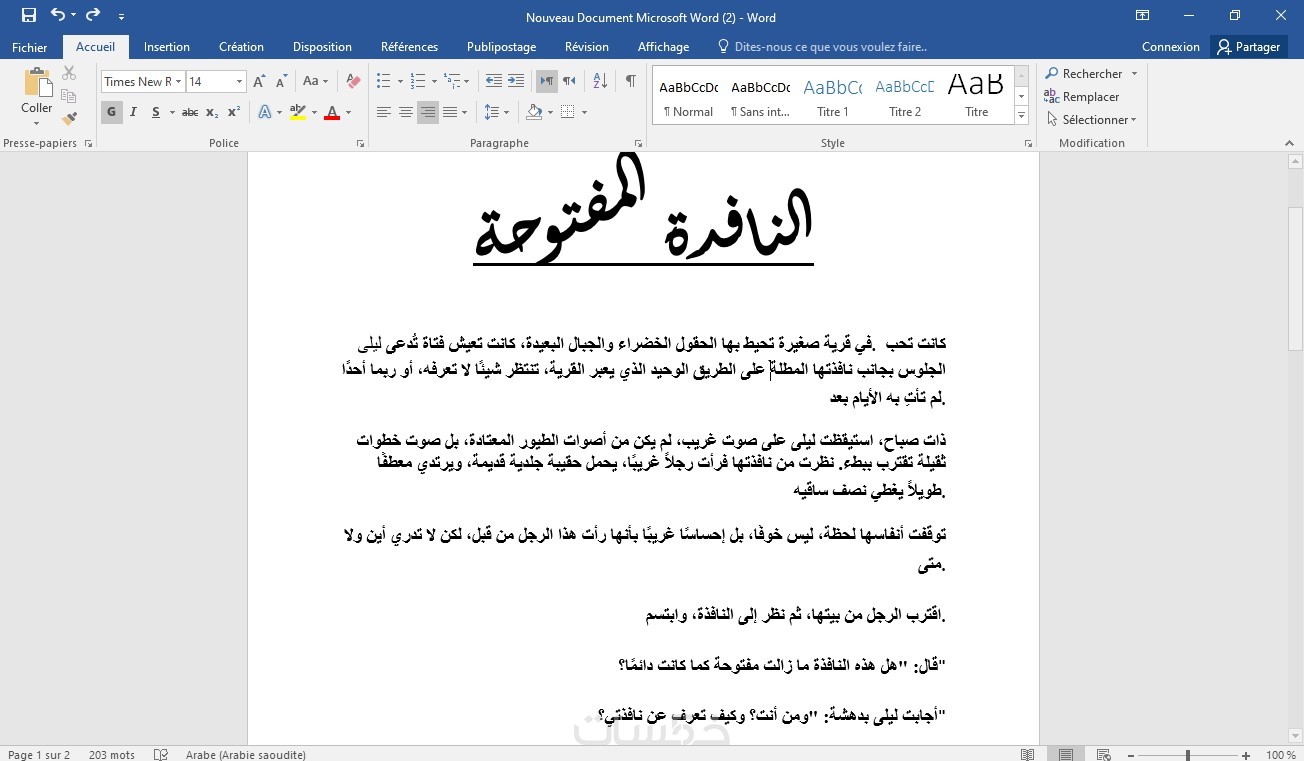Screen dimensions: 1304x761
Task: Click the zoom slider handle
Action: click(x=1188, y=755)
